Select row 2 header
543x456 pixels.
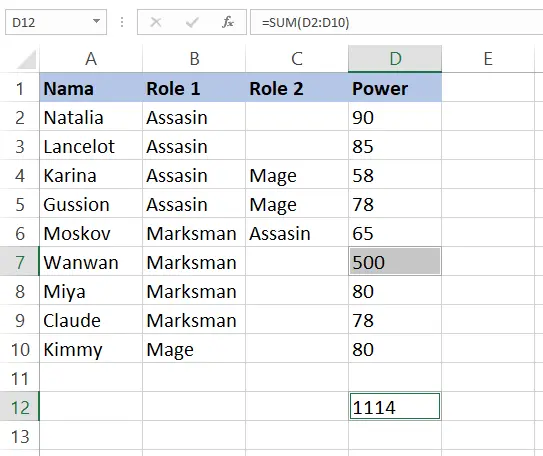pyautogui.click(x=20, y=117)
